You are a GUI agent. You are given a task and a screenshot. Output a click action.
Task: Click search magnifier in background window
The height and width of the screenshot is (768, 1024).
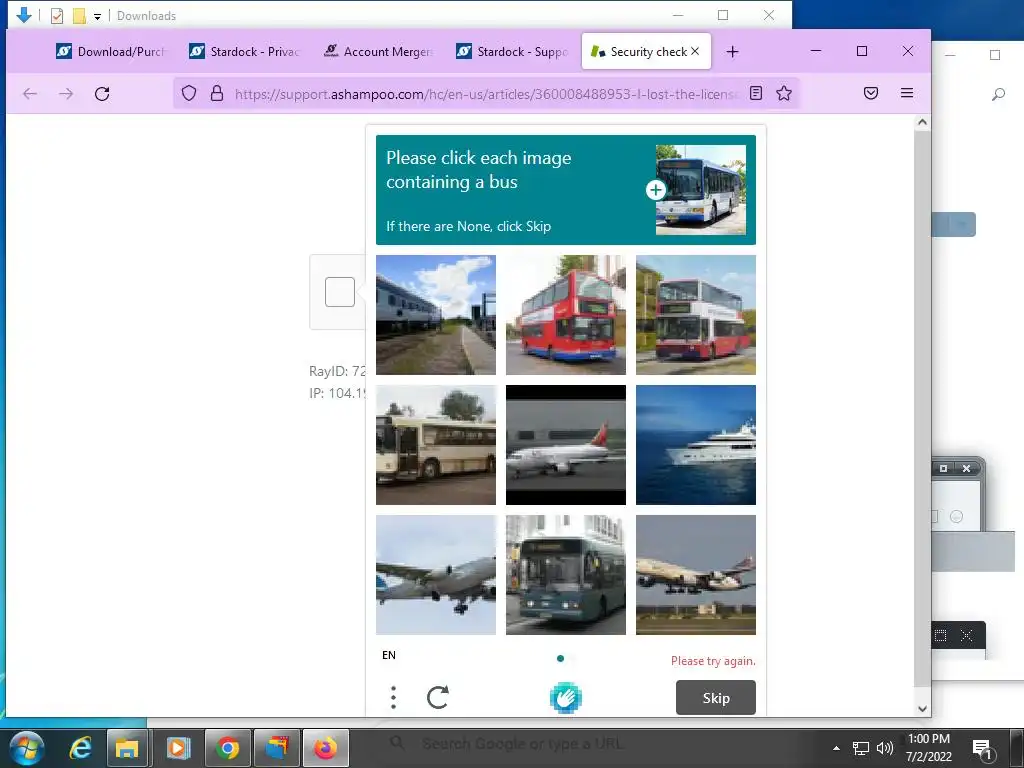pyautogui.click(x=998, y=95)
